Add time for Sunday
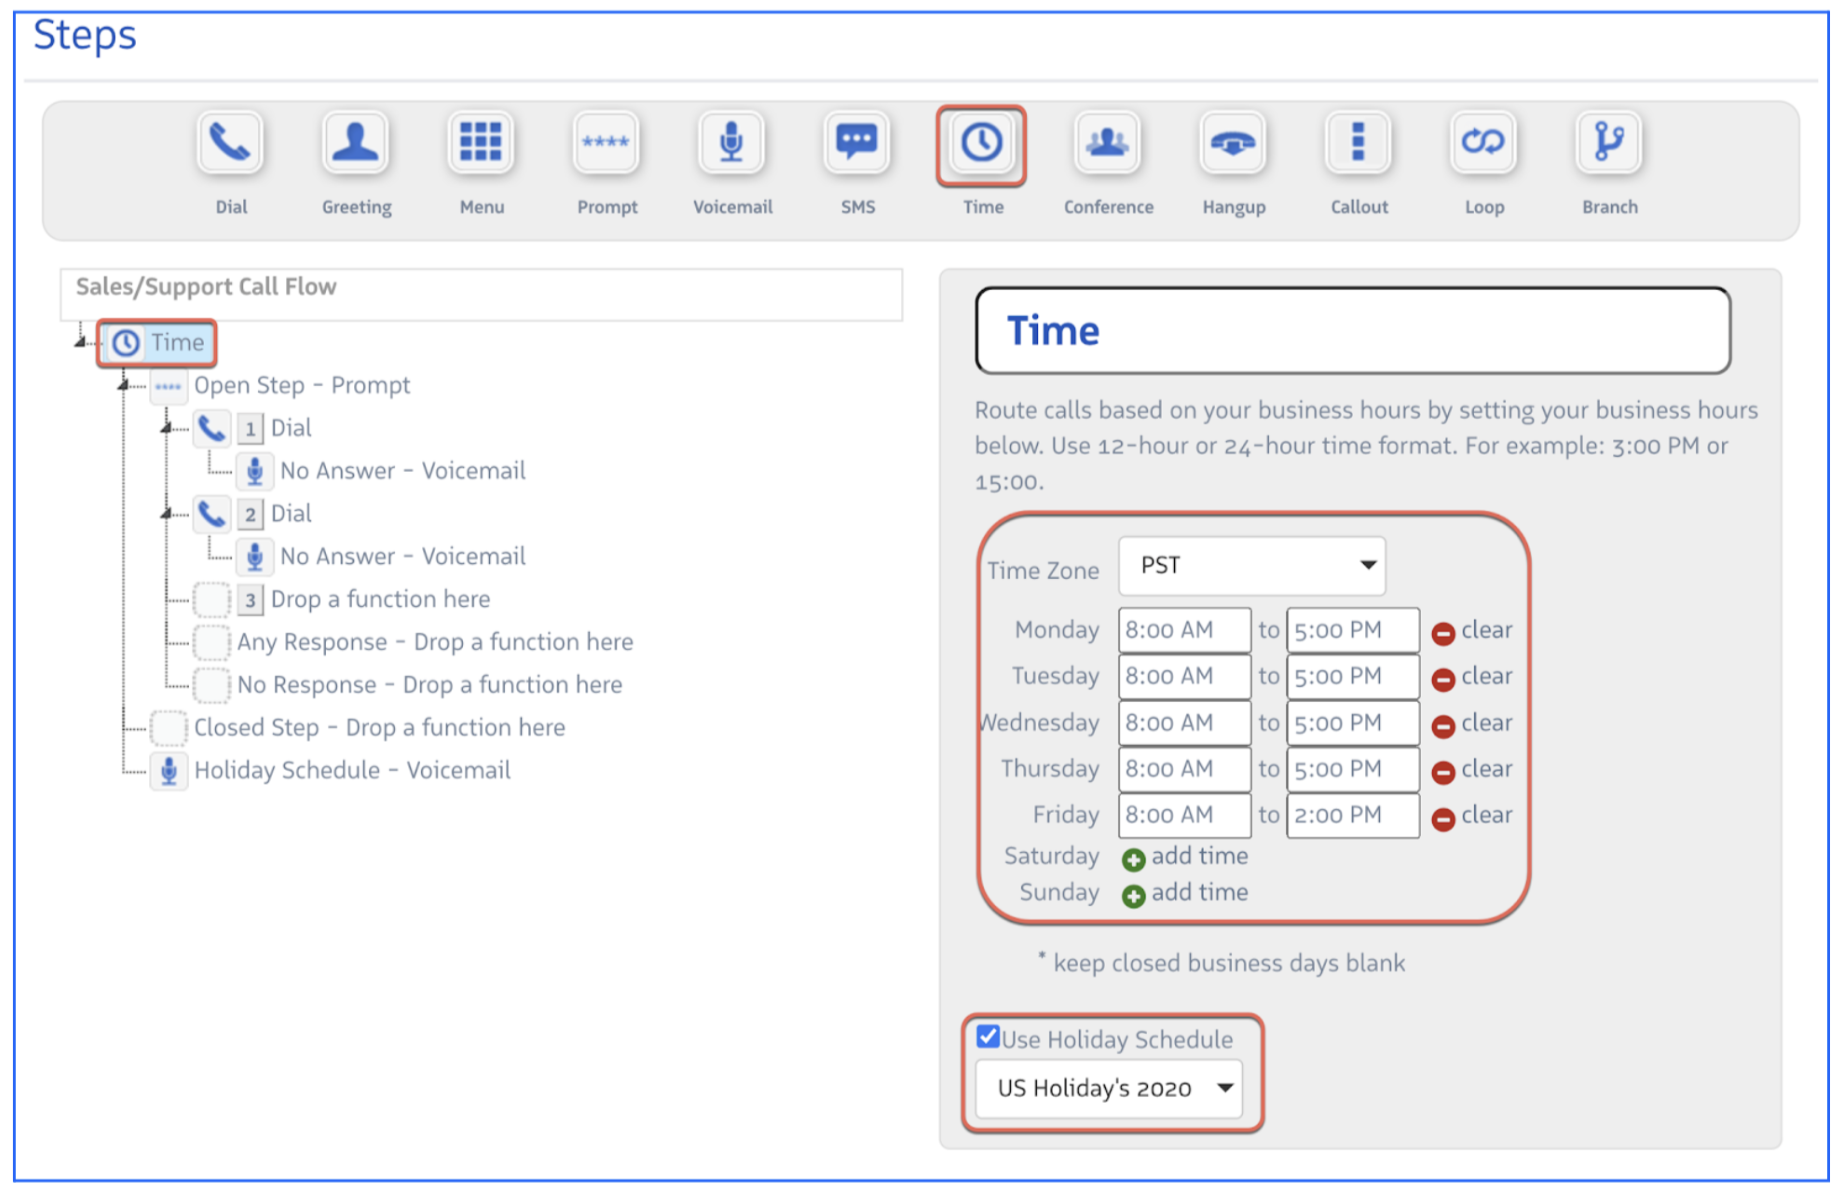Image resolution: width=1842 pixels, height=1200 pixels. (1186, 893)
